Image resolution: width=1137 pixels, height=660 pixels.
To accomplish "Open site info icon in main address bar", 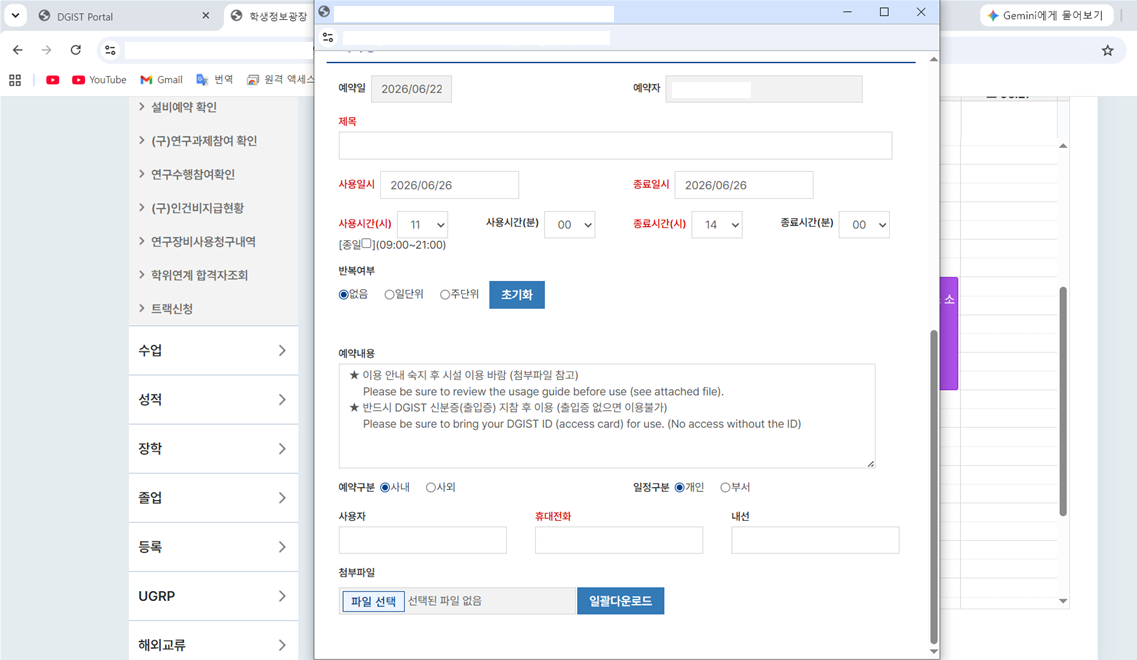I will pyautogui.click(x=110, y=50).
